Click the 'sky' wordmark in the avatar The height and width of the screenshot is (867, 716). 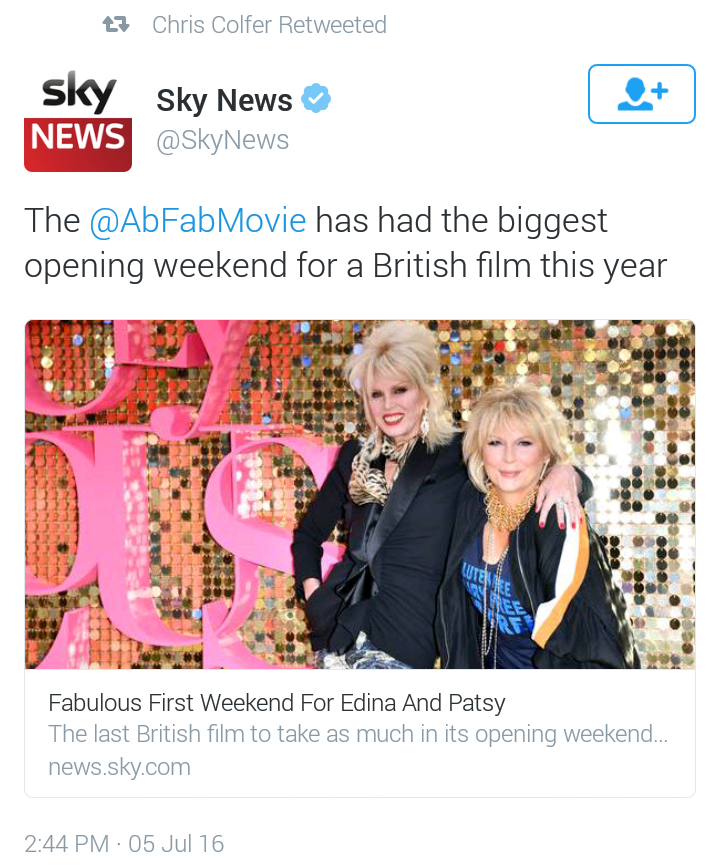pyautogui.click(x=79, y=92)
